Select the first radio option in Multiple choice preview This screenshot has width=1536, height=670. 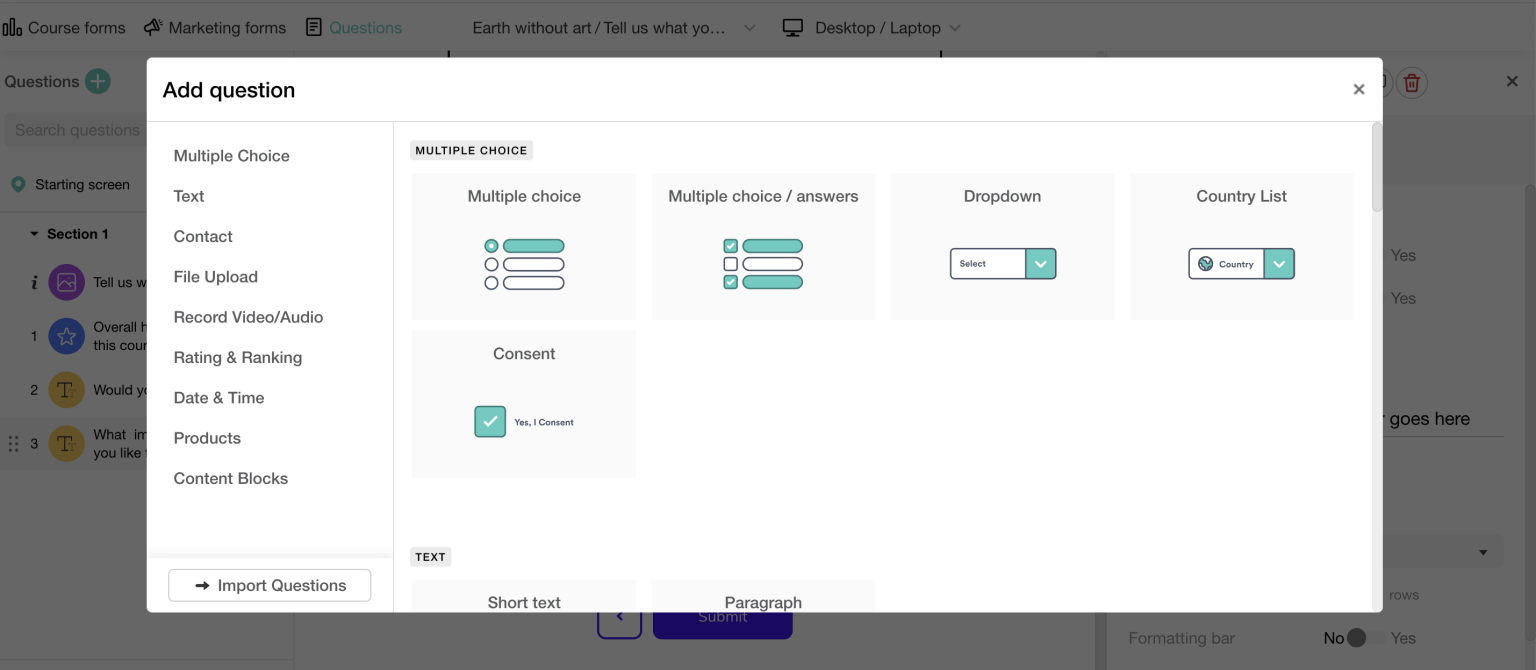tap(491, 245)
